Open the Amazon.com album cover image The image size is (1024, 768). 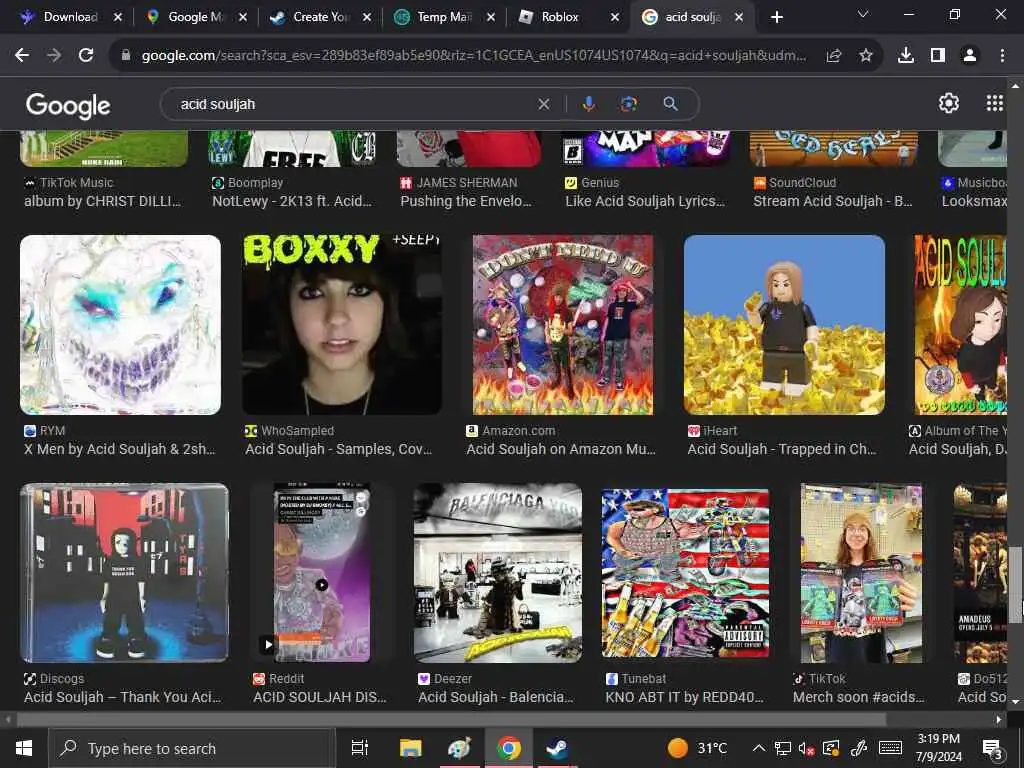563,325
